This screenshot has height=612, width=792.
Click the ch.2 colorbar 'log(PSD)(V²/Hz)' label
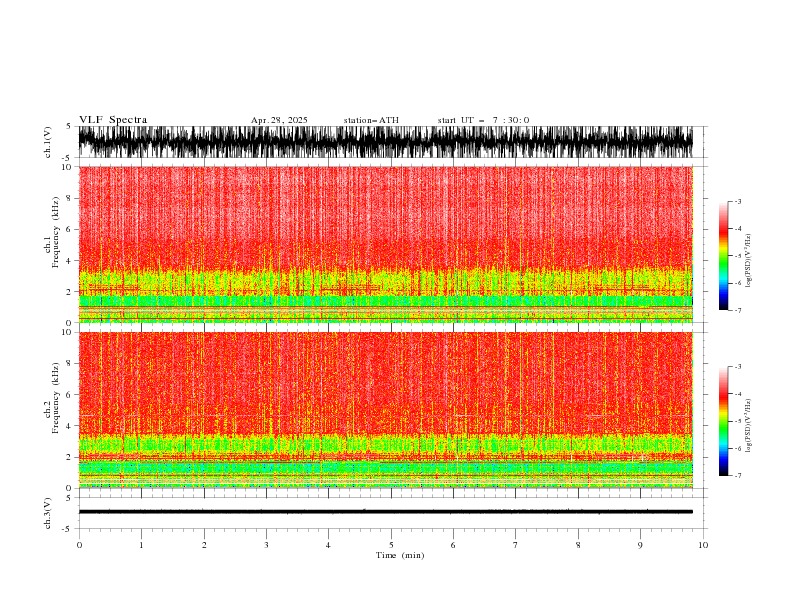pos(749,426)
